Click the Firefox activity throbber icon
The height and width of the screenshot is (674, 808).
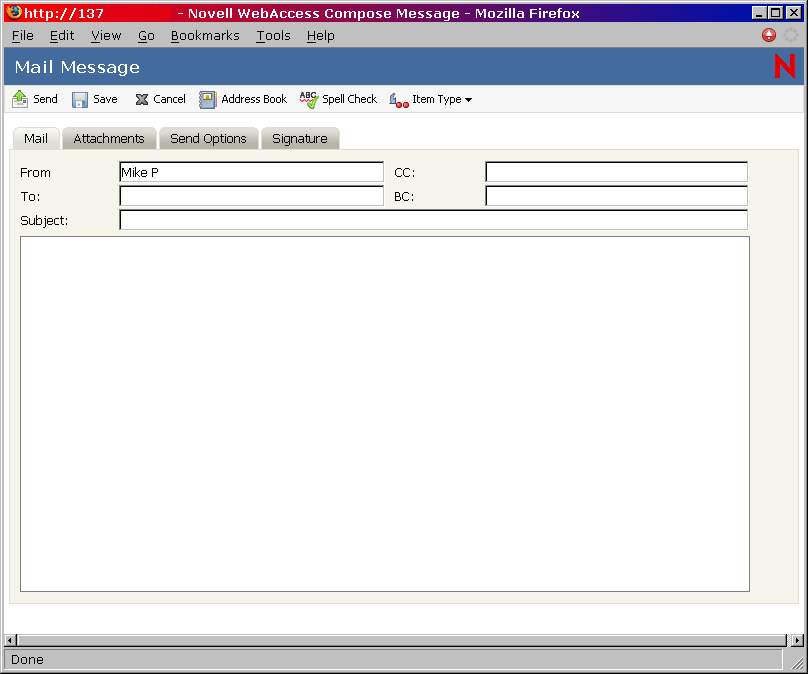pos(790,35)
